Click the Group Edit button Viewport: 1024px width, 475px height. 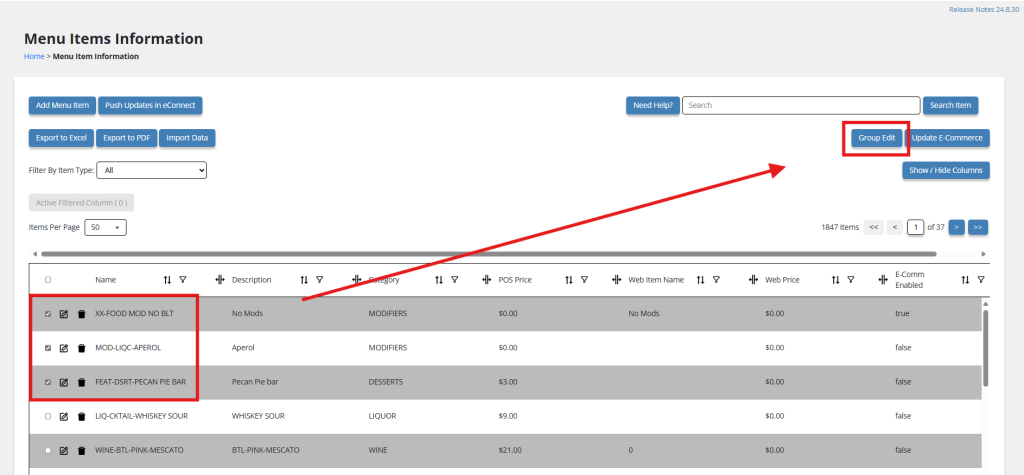tap(876, 138)
